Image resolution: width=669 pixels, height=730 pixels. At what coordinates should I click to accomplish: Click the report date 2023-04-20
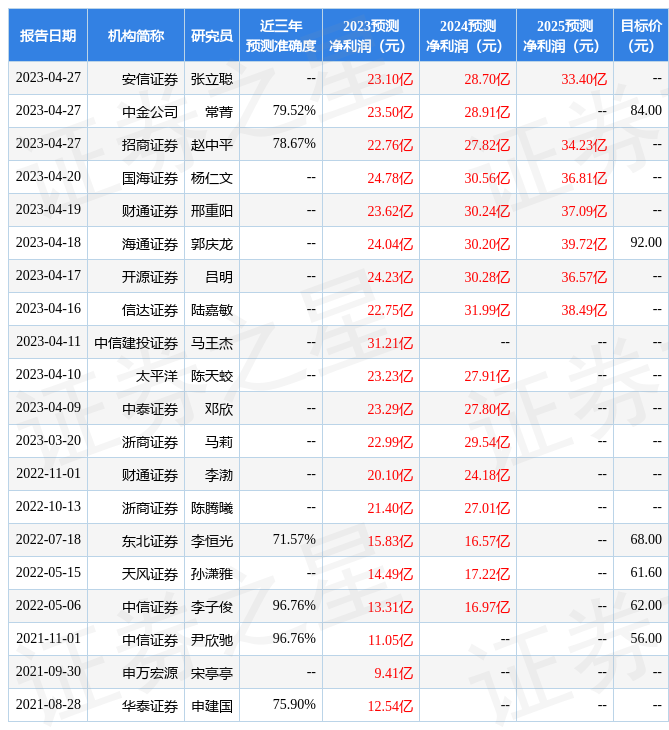(x=48, y=176)
